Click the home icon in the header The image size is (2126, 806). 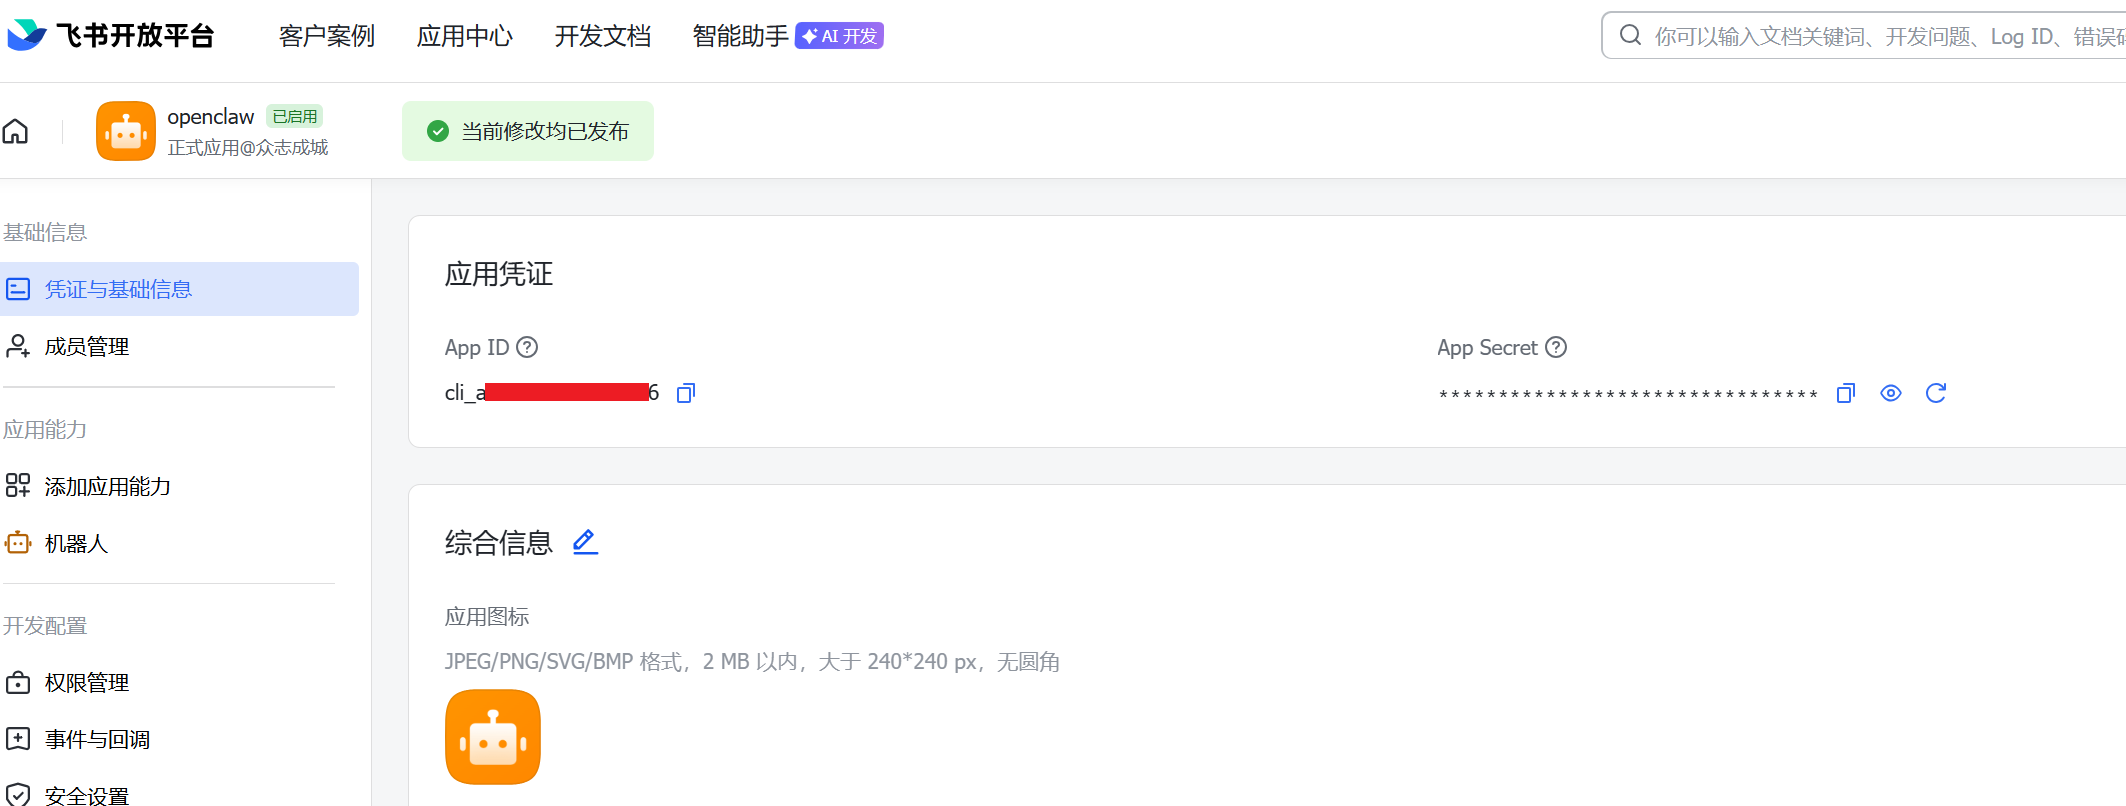[x=15, y=131]
